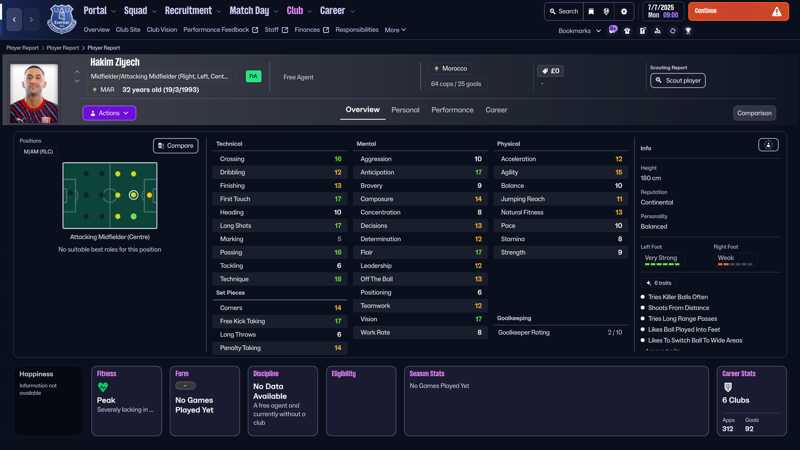Click the bookmark icon beside Search
Screen dimensions: 800x450
[x=591, y=12]
